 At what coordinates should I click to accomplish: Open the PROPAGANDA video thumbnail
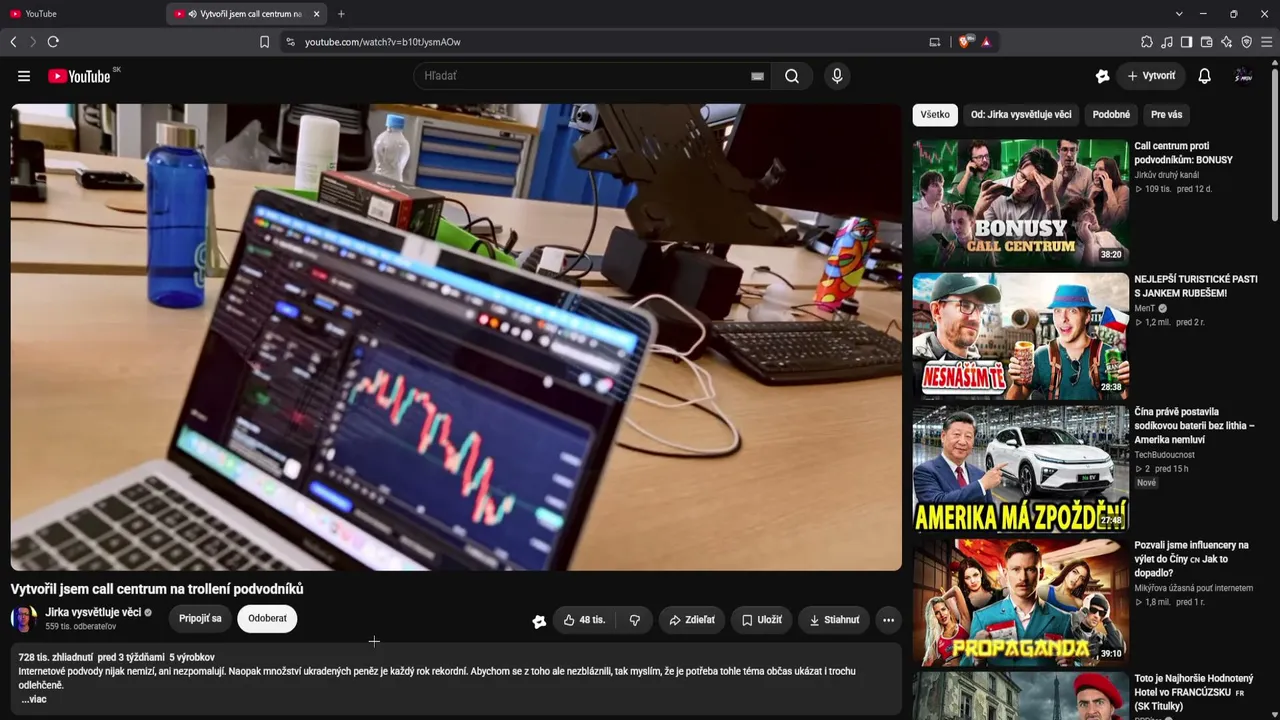point(1020,601)
